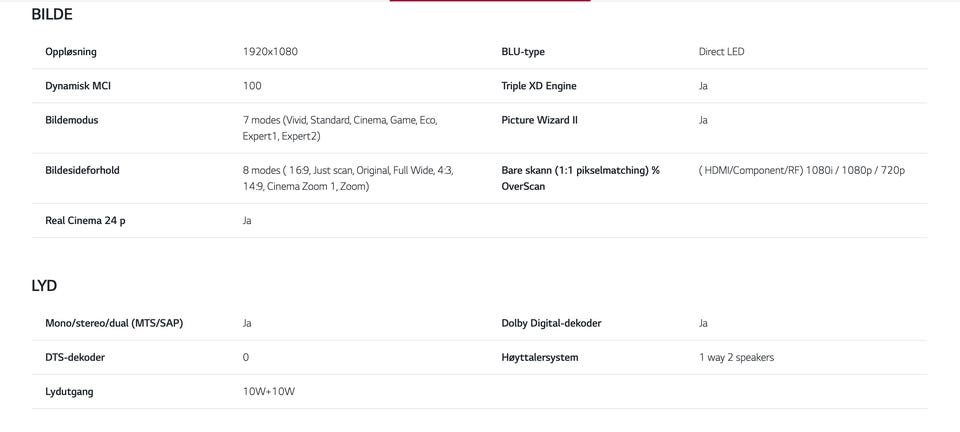This screenshot has width=960, height=432.
Task: Click the 7 modes picture mode description
Action: click(x=340, y=128)
